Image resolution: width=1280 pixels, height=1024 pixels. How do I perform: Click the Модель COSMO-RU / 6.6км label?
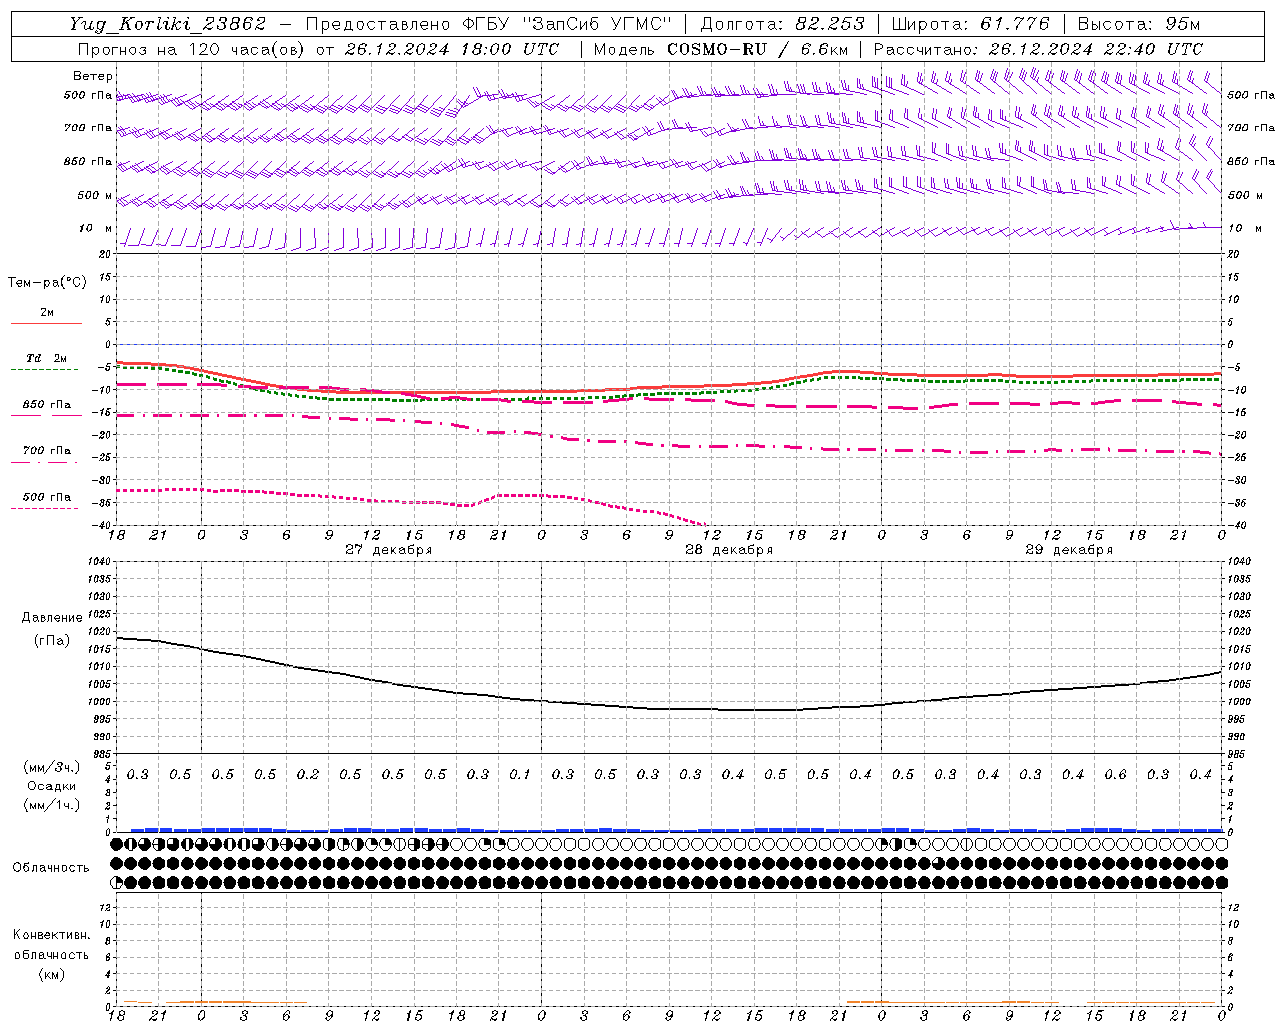[x=721, y=49]
